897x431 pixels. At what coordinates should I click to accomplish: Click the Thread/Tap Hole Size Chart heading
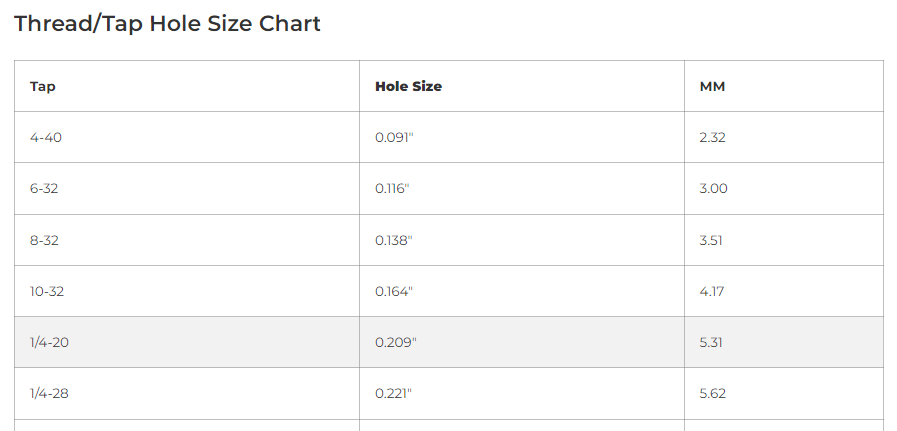(167, 24)
